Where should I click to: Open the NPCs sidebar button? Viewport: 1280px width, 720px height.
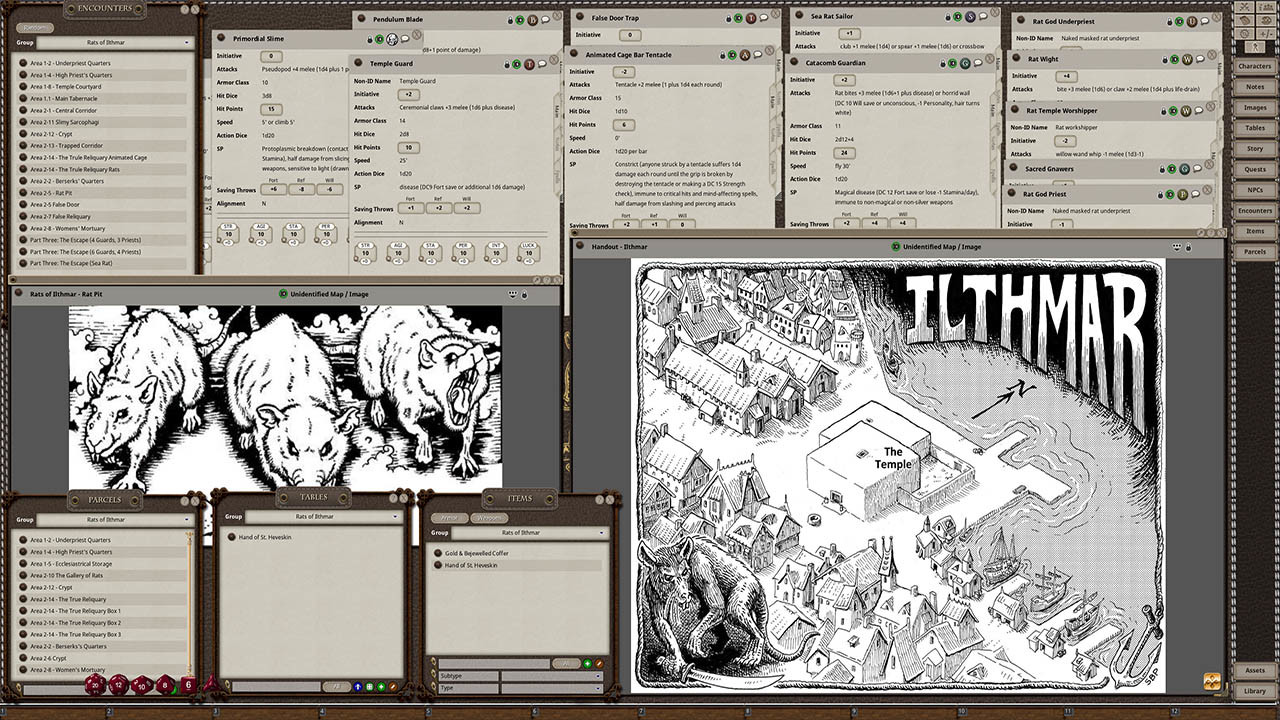pyautogui.click(x=1254, y=190)
